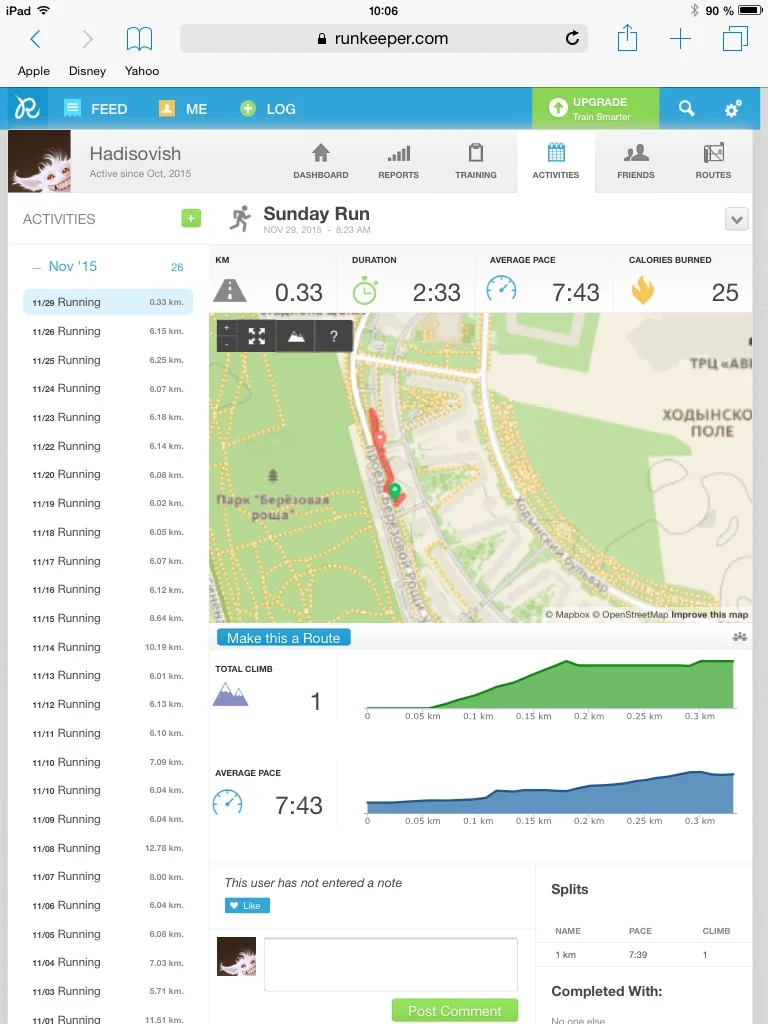Add new activity with green plus
This screenshot has width=768, height=1024.
191,219
